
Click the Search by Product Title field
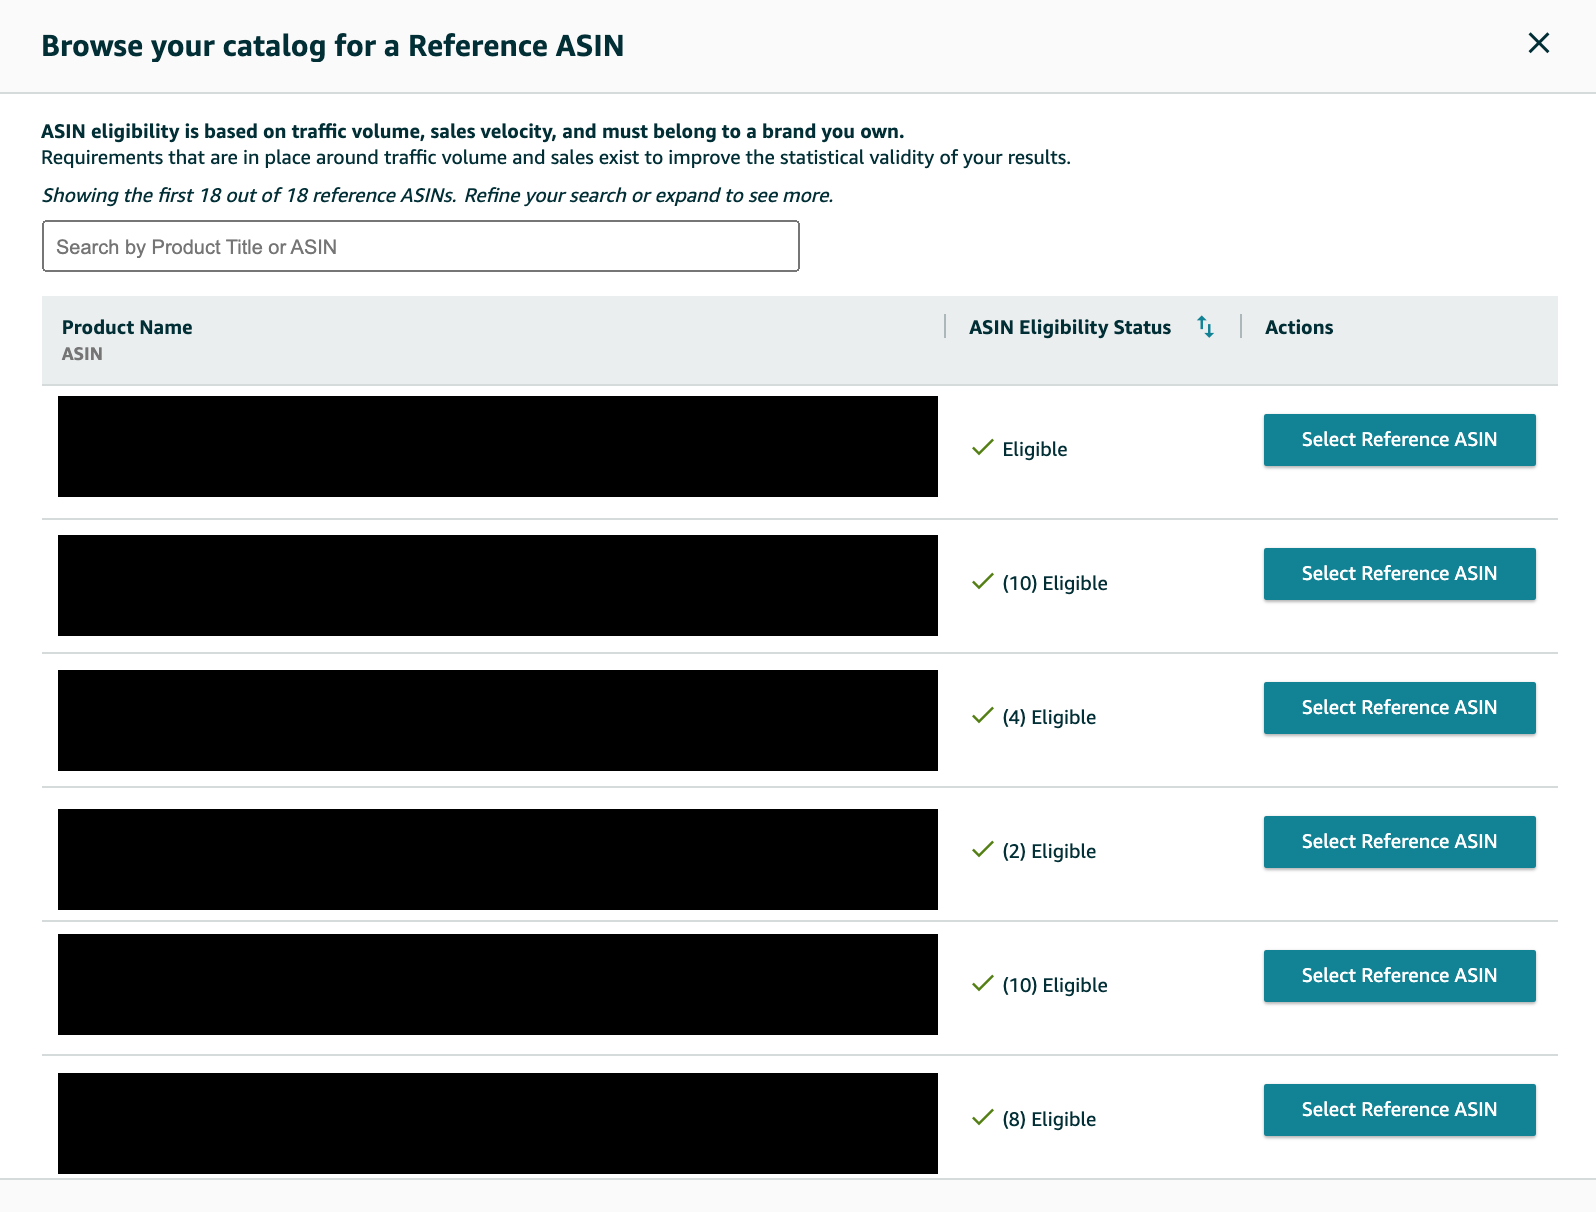pyautogui.click(x=420, y=247)
